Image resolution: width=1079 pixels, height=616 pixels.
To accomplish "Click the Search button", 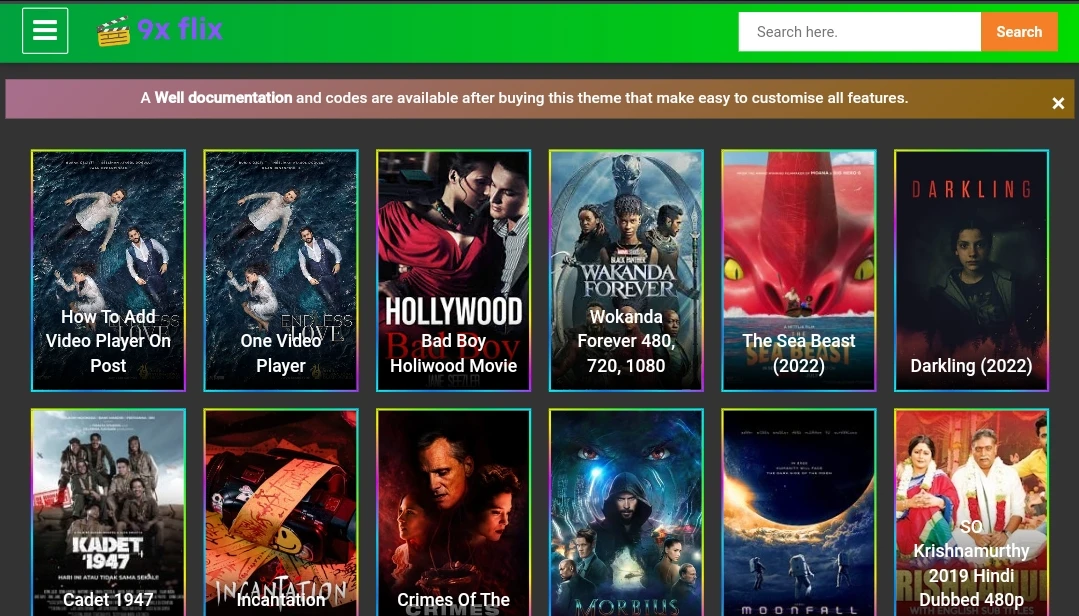I will click(x=1018, y=31).
